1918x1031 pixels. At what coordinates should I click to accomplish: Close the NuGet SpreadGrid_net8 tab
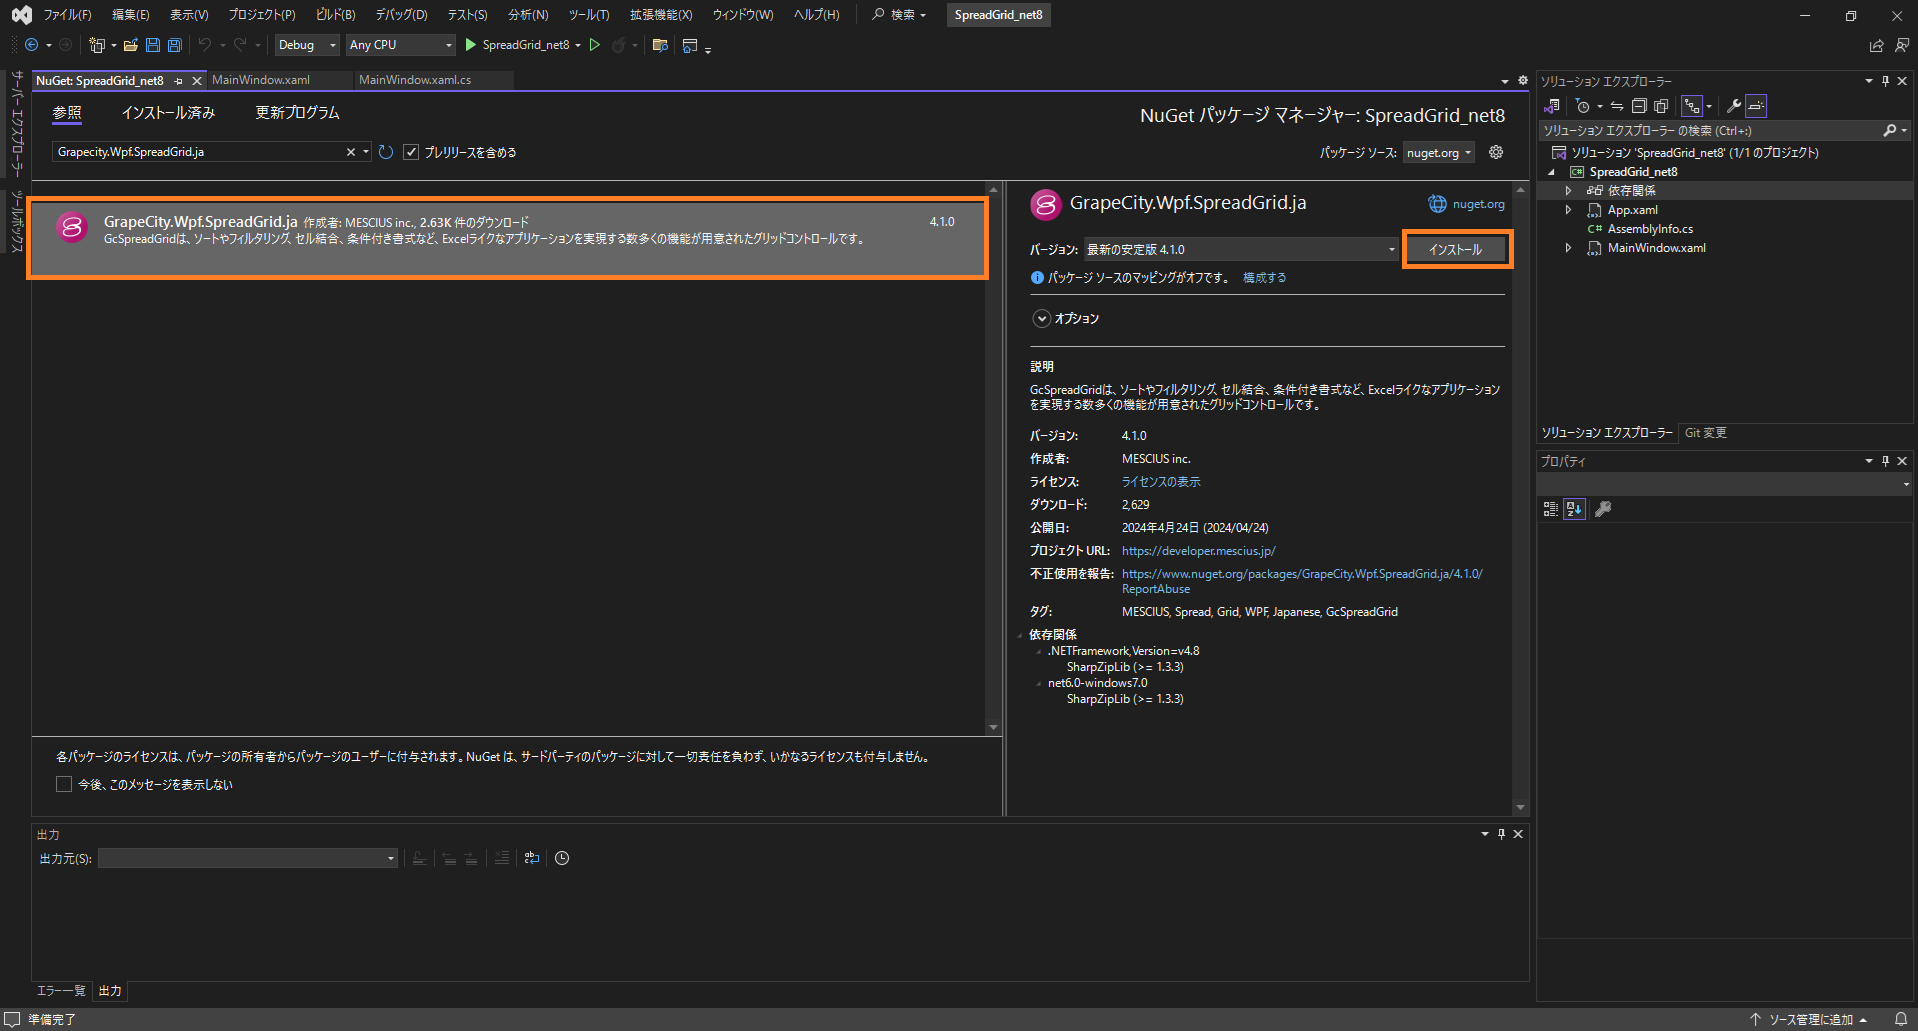(x=197, y=81)
